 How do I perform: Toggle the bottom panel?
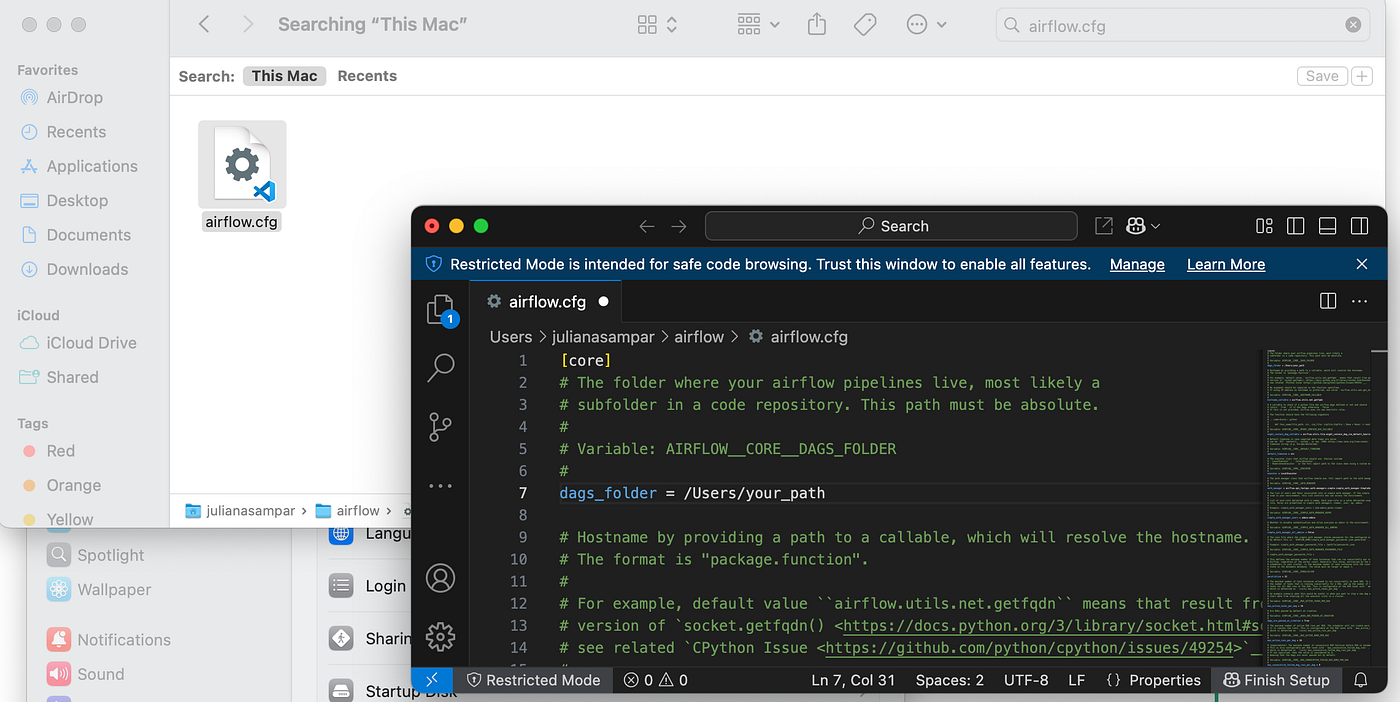pos(1328,226)
